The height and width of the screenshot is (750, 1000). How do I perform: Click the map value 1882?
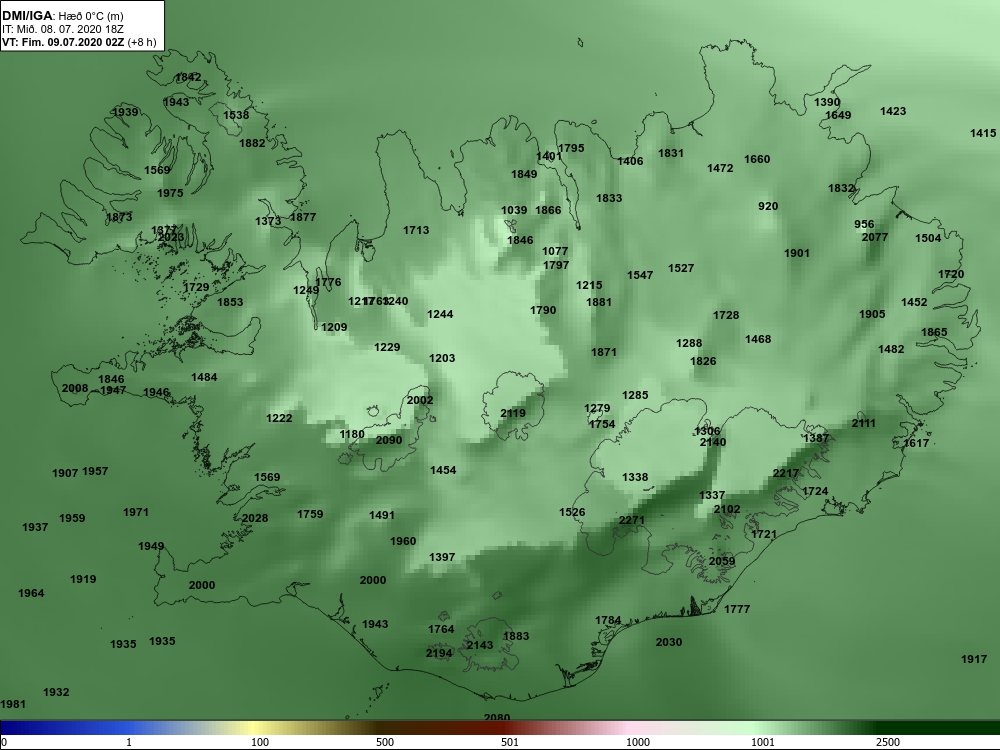click(x=252, y=143)
